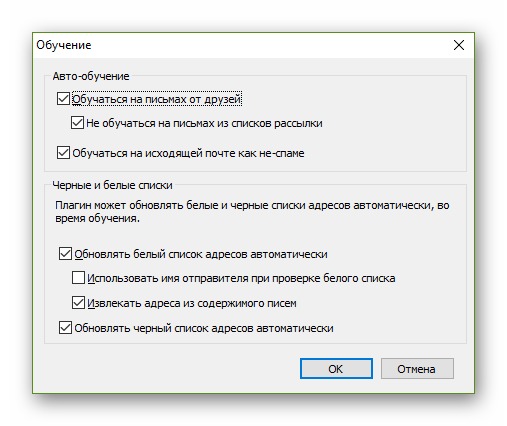The height and width of the screenshot is (426, 507).
Task: Click the label text 'Обновлять черный список адресов автоматически'
Action: pyautogui.click(x=204, y=328)
